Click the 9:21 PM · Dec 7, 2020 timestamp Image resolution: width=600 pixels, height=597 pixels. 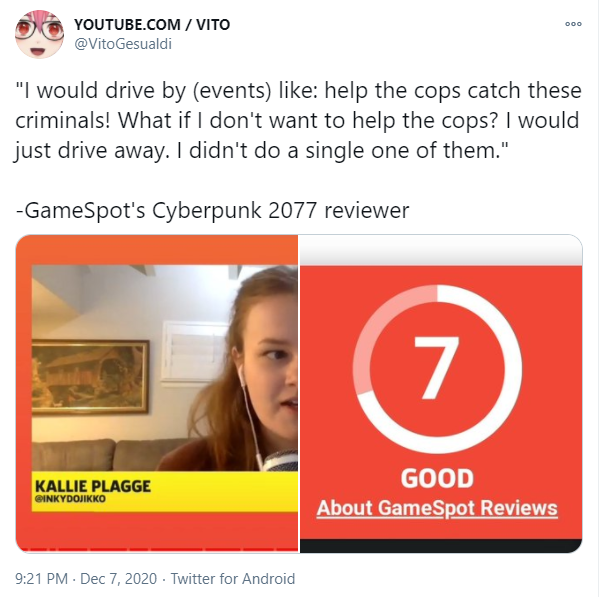point(86,579)
